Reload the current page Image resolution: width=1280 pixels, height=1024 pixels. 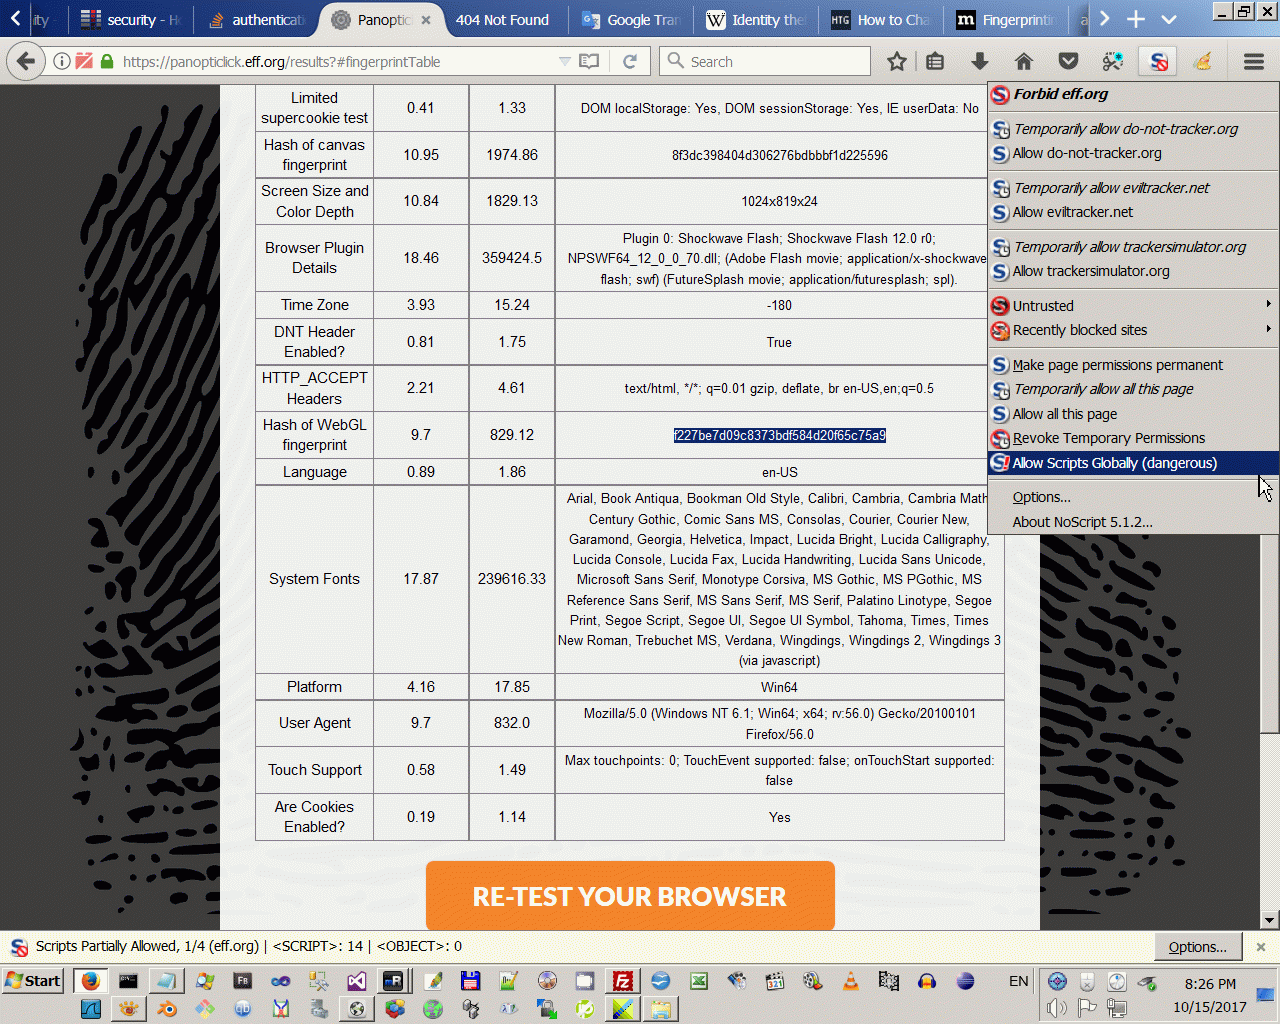click(630, 62)
